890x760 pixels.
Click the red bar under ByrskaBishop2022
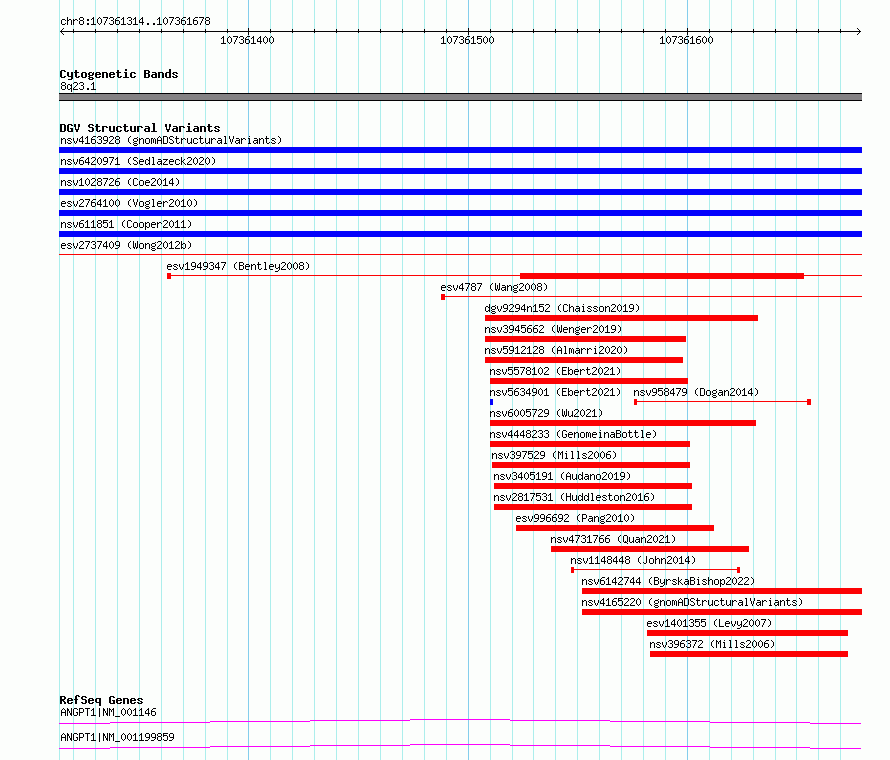click(x=722, y=591)
